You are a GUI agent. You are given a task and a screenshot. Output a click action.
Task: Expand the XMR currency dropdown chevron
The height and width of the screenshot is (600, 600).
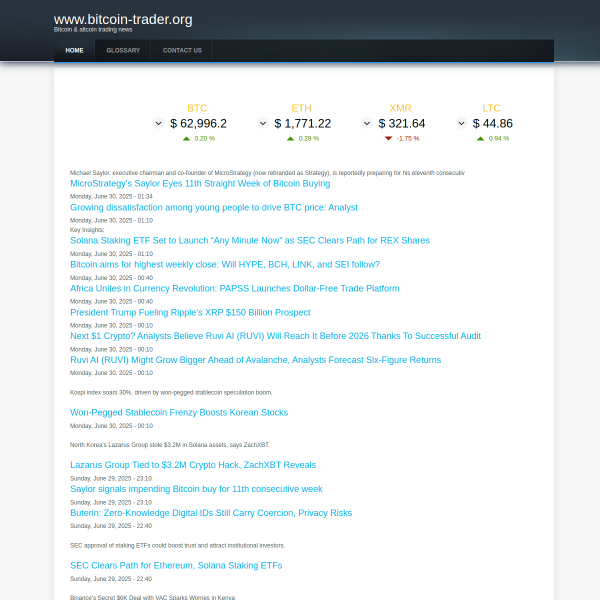[x=367, y=123]
